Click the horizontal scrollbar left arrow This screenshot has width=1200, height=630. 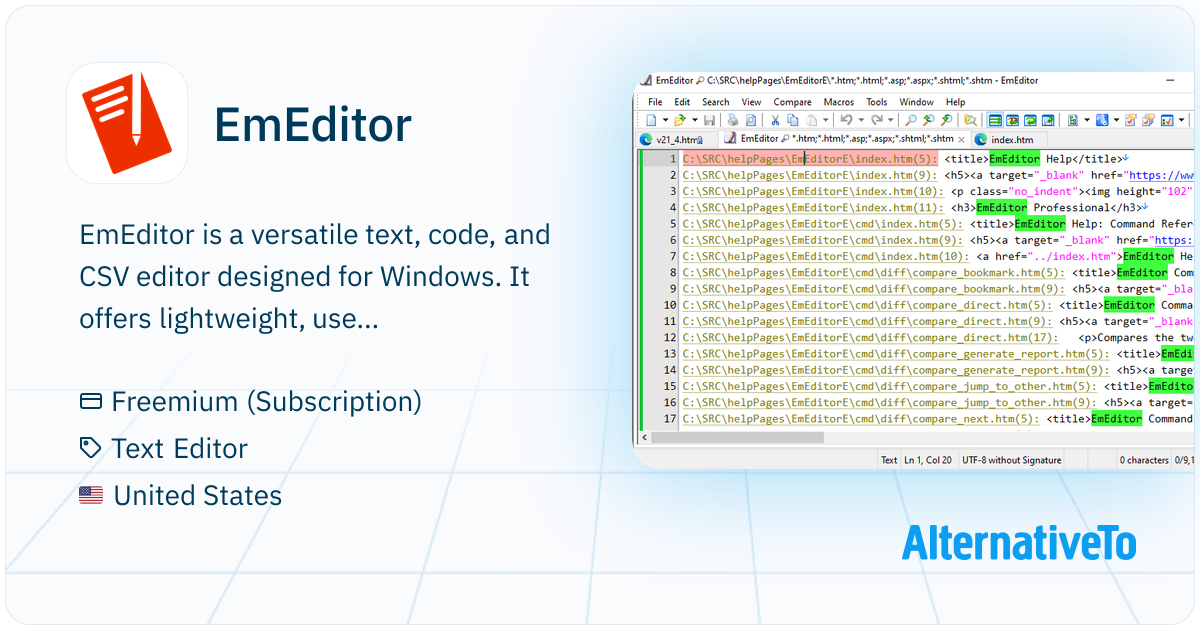coord(645,437)
